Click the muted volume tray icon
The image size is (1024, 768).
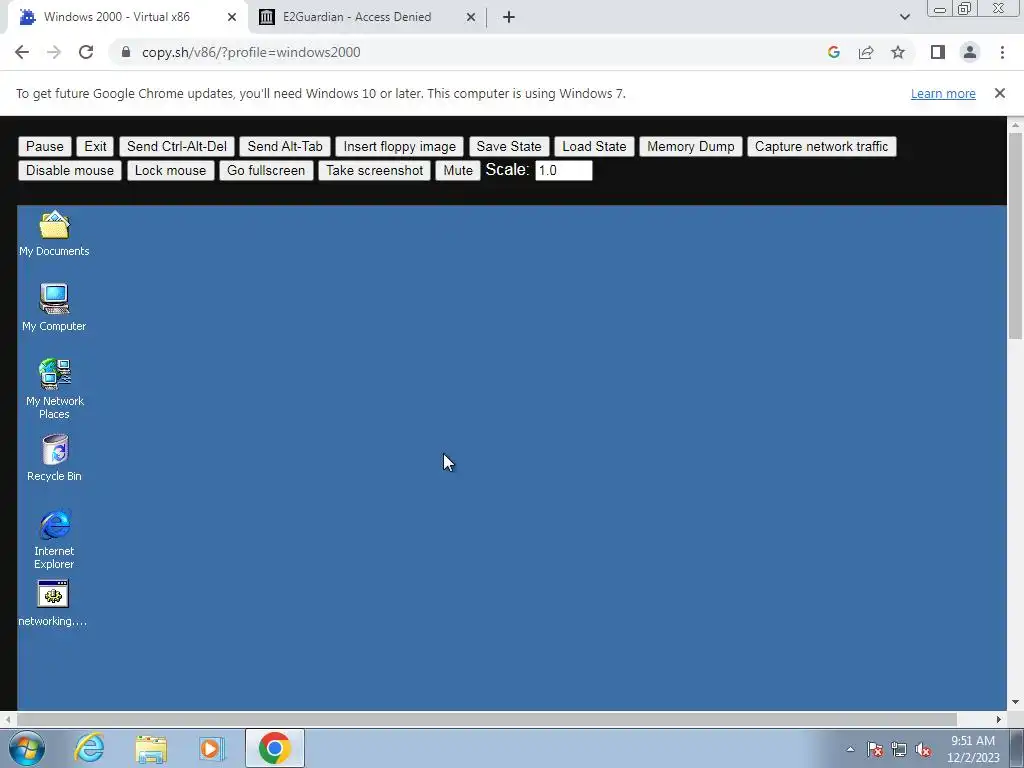923,749
